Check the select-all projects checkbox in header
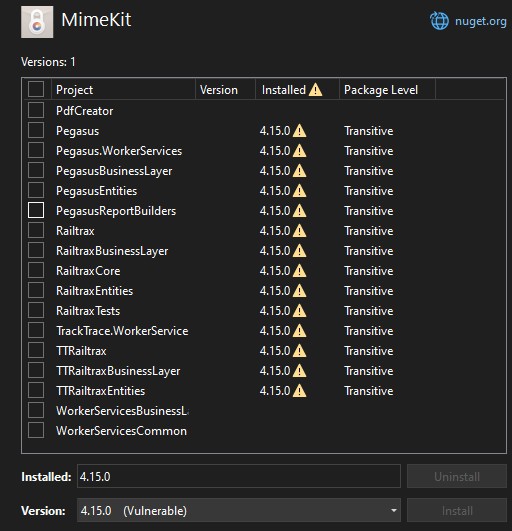The height and width of the screenshot is (531, 512). (x=36, y=89)
